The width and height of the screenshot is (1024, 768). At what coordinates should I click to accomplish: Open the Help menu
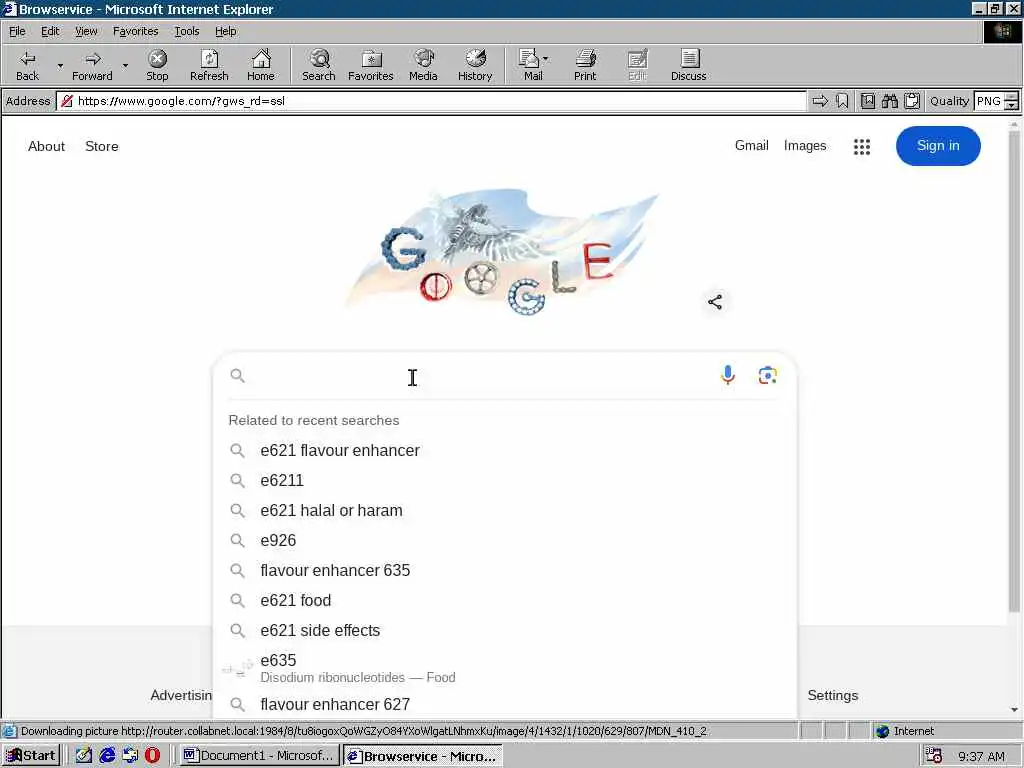click(x=225, y=31)
